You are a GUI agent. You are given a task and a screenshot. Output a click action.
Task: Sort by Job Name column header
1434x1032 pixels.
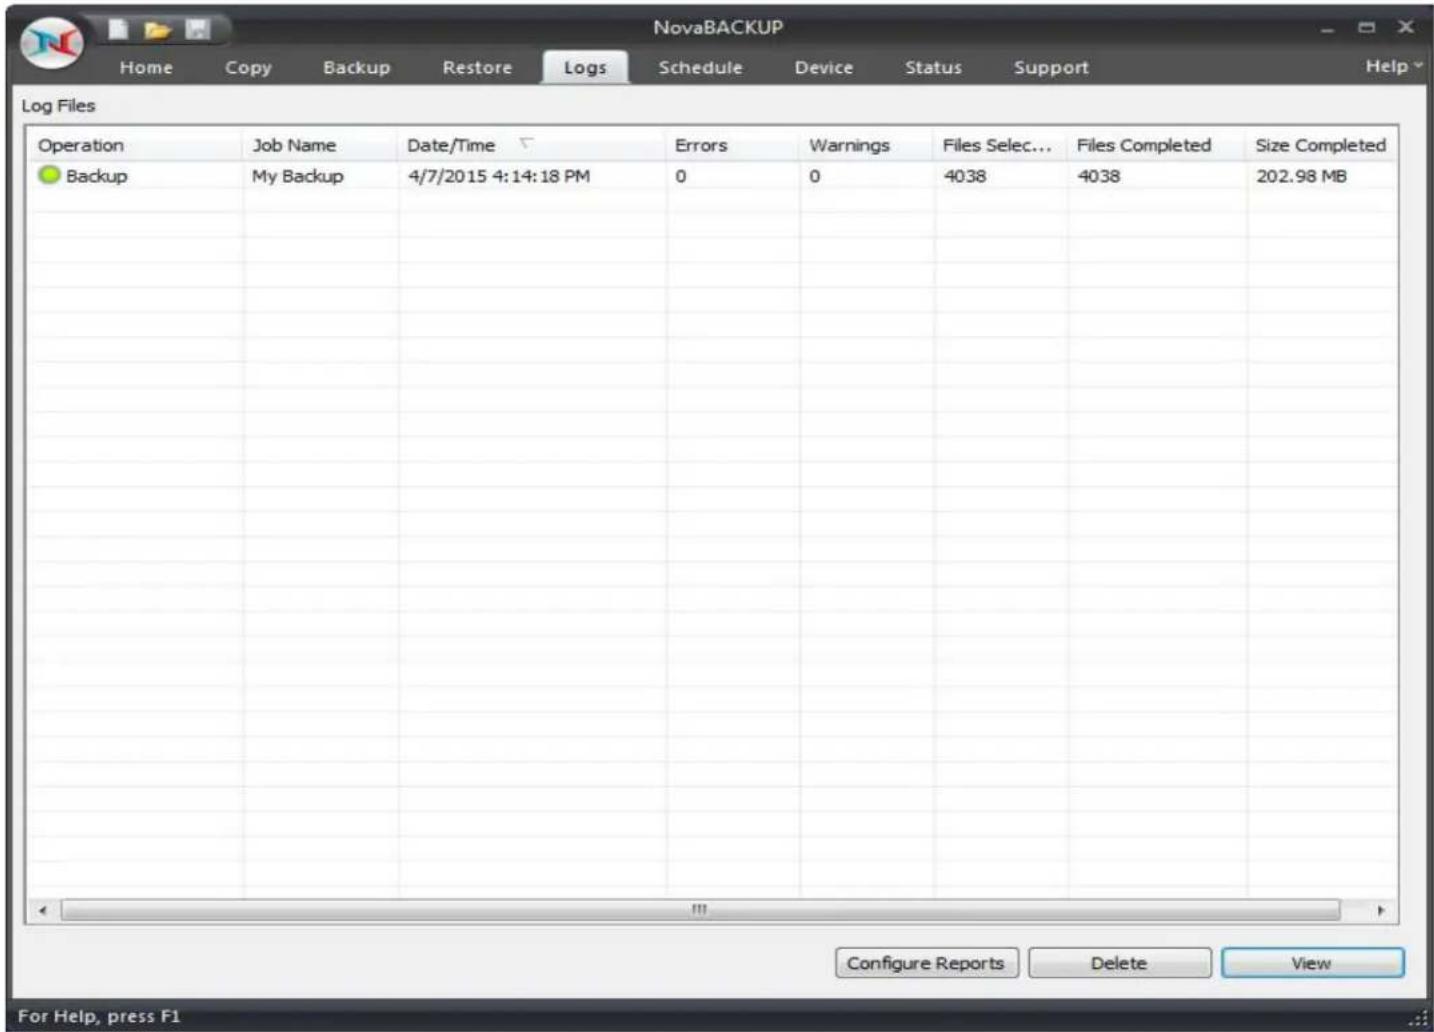(320, 145)
